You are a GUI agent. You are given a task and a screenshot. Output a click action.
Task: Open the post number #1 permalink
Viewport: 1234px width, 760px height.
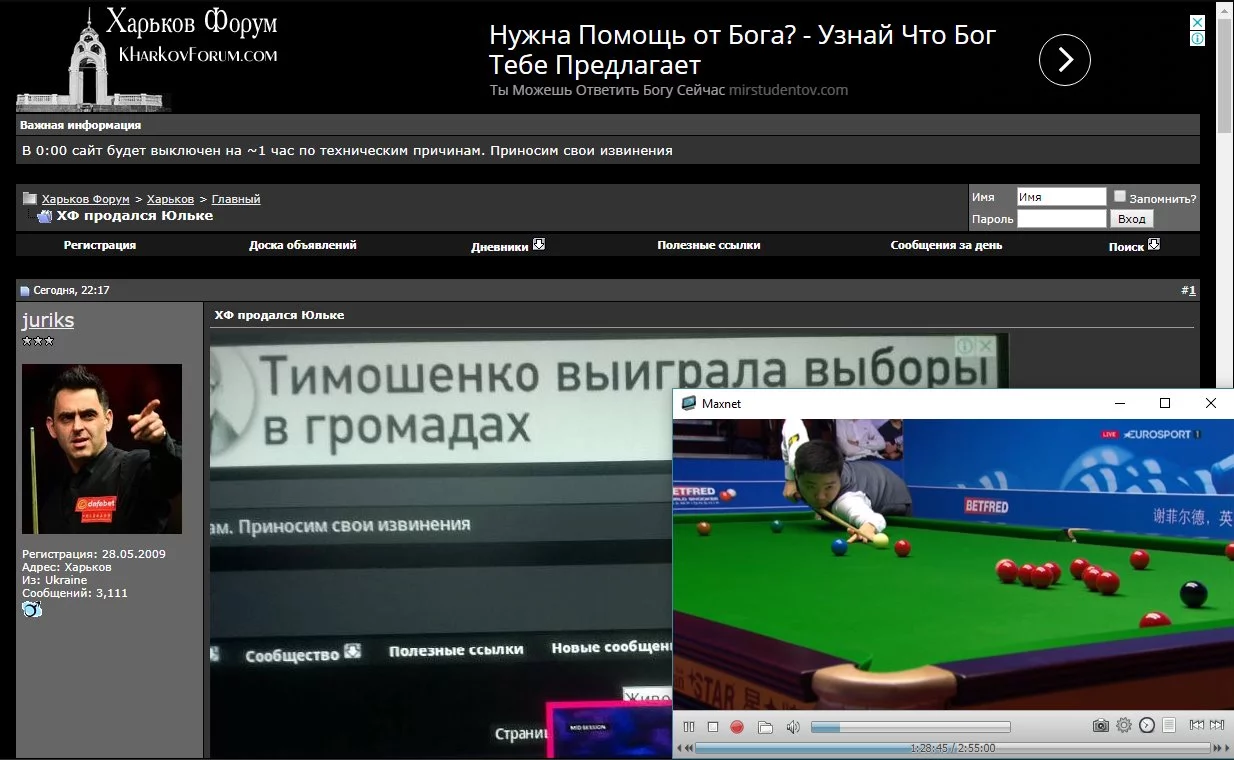1191,290
